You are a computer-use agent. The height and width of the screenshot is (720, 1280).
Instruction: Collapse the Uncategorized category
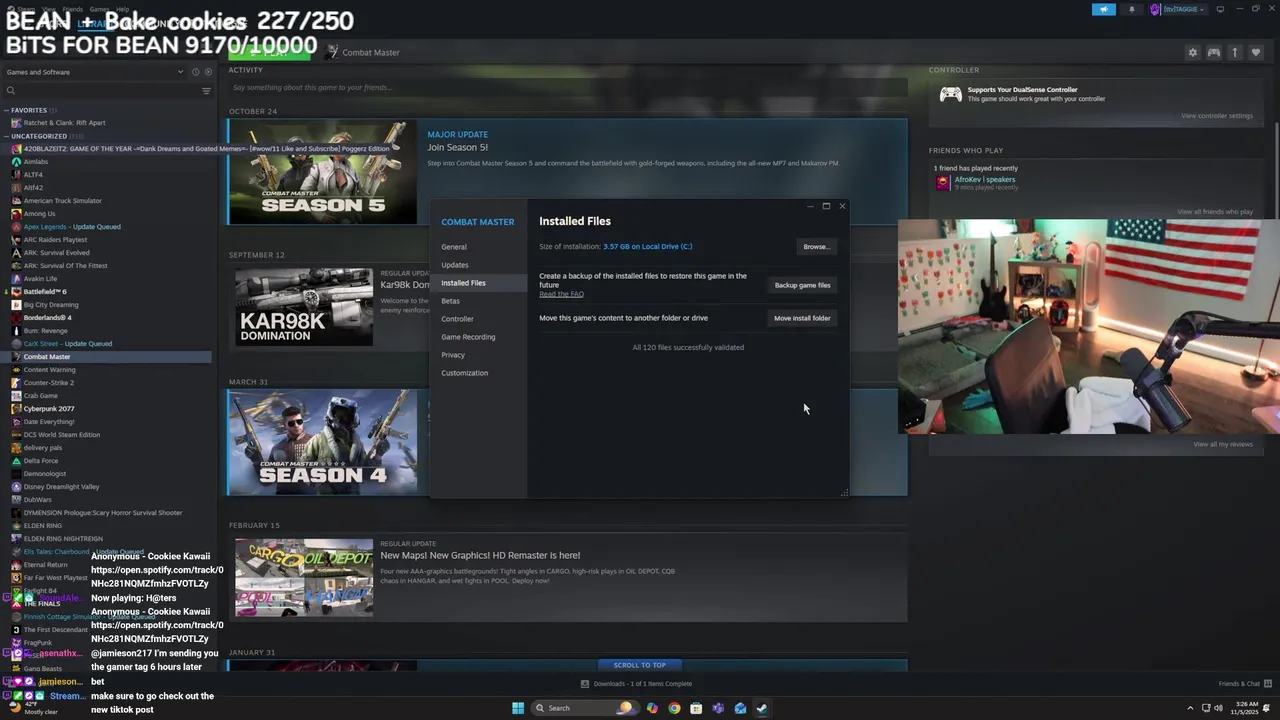(x=7, y=136)
